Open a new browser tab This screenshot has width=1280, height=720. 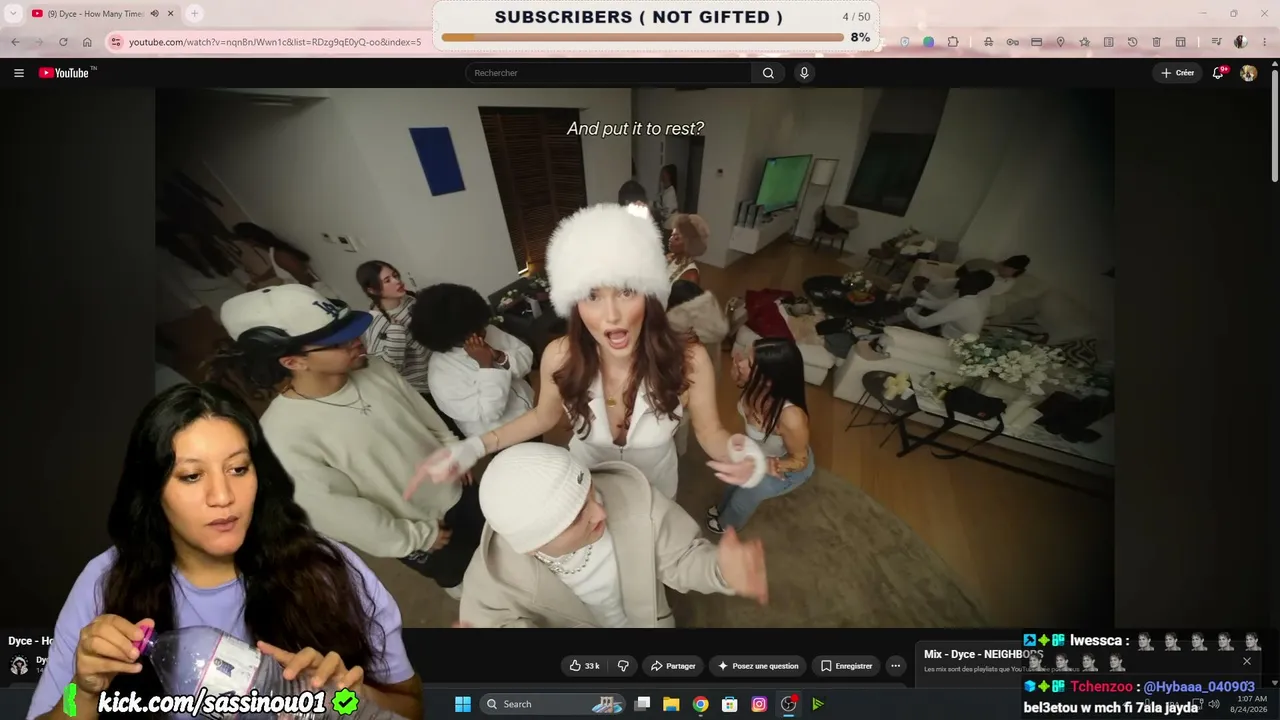[x=194, y=14]
